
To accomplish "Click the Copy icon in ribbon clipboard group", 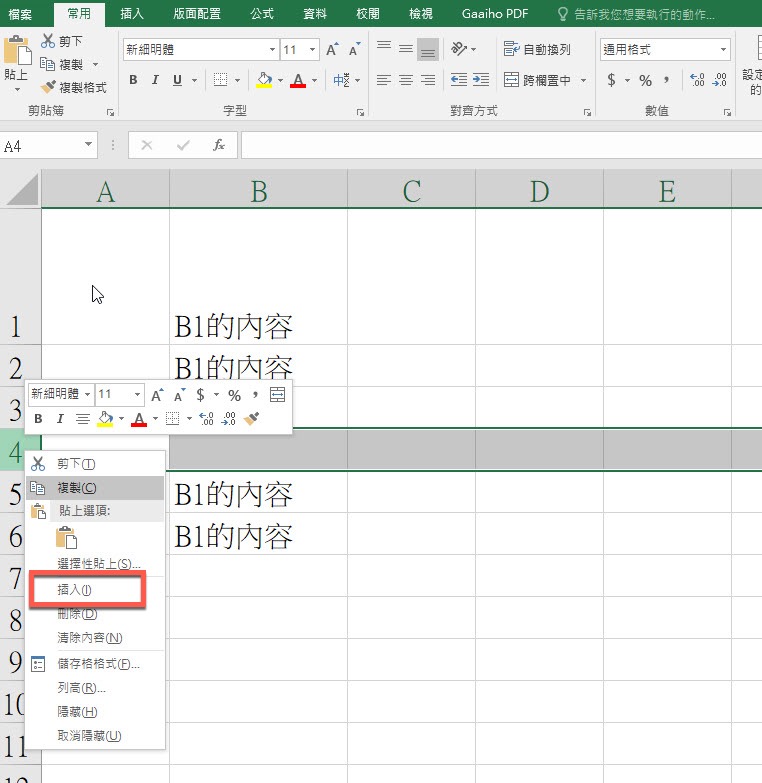I will (47, 64).
